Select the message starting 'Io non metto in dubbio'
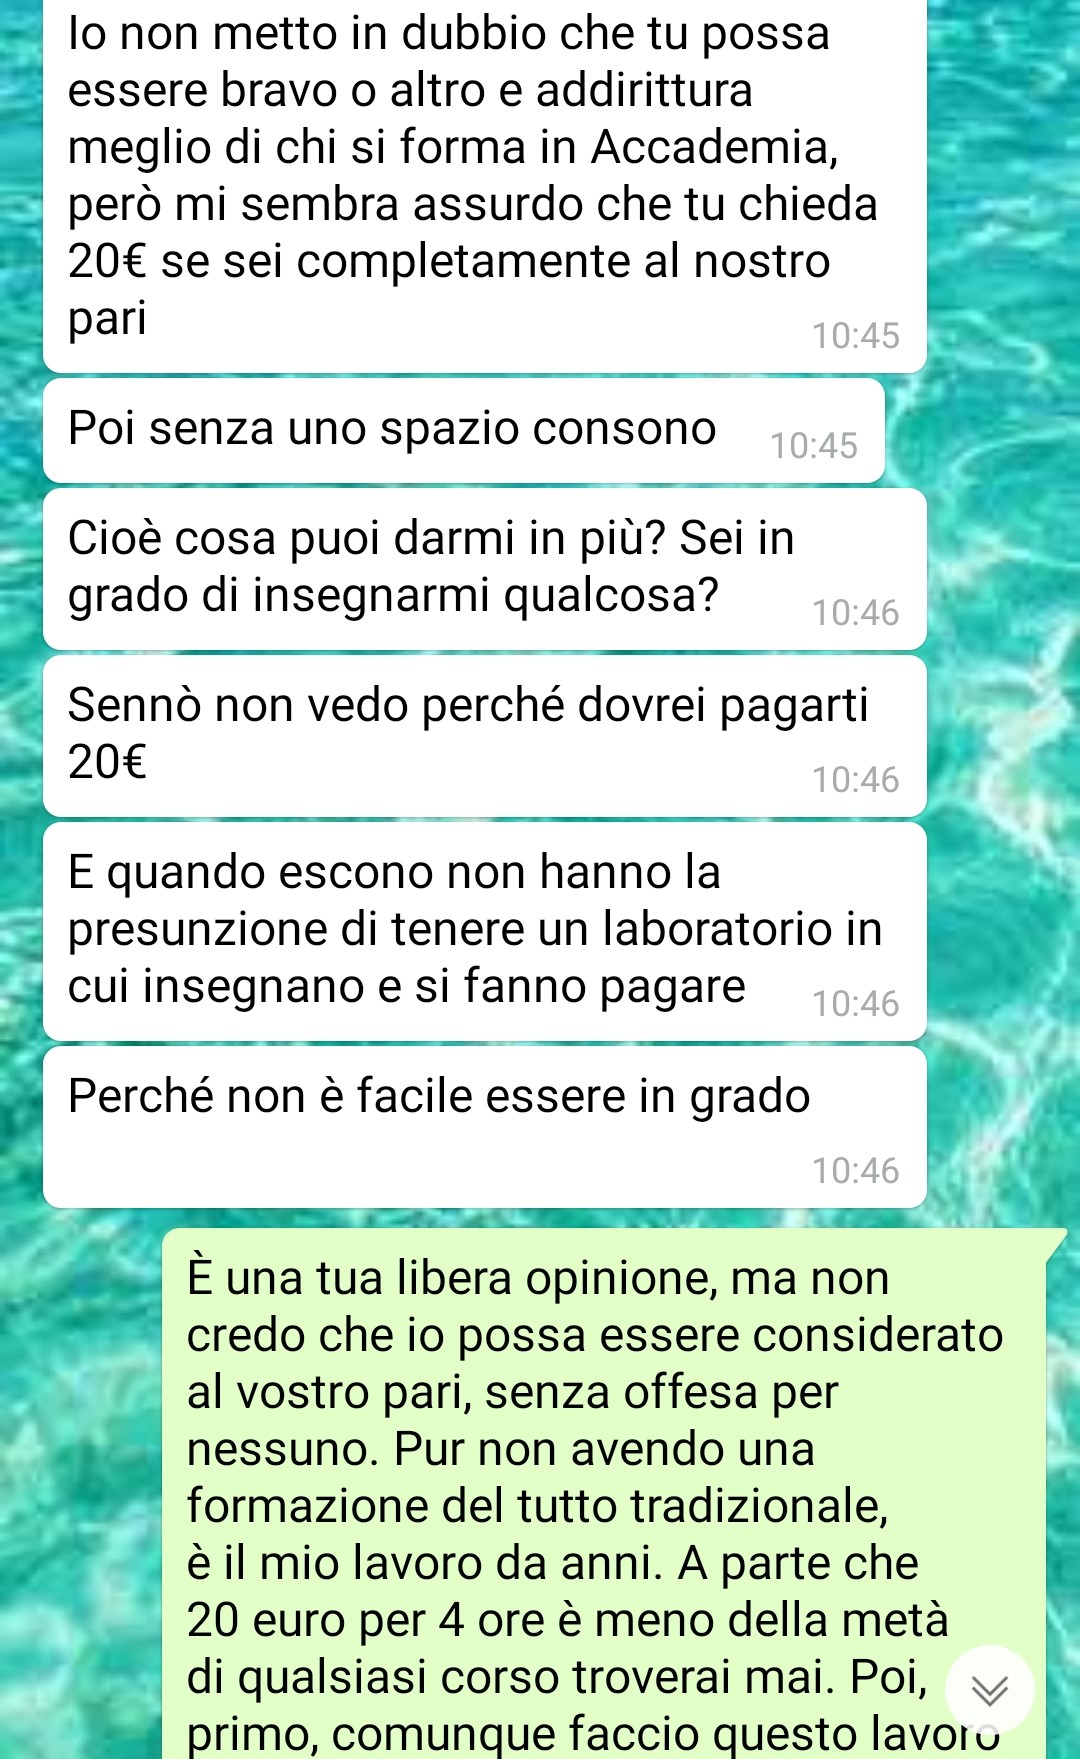Image resolution: width=1080 pixels, height=1759 pixels. pos(485,186)
